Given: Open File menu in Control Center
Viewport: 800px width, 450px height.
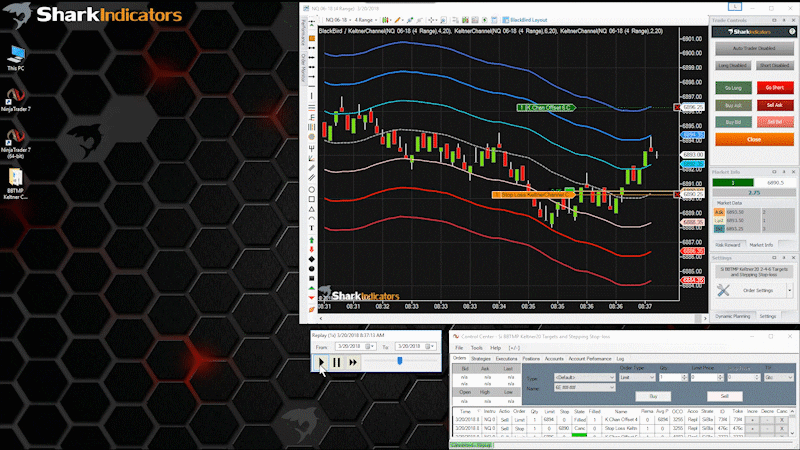Looking at the screenshot, I should 459,348.
